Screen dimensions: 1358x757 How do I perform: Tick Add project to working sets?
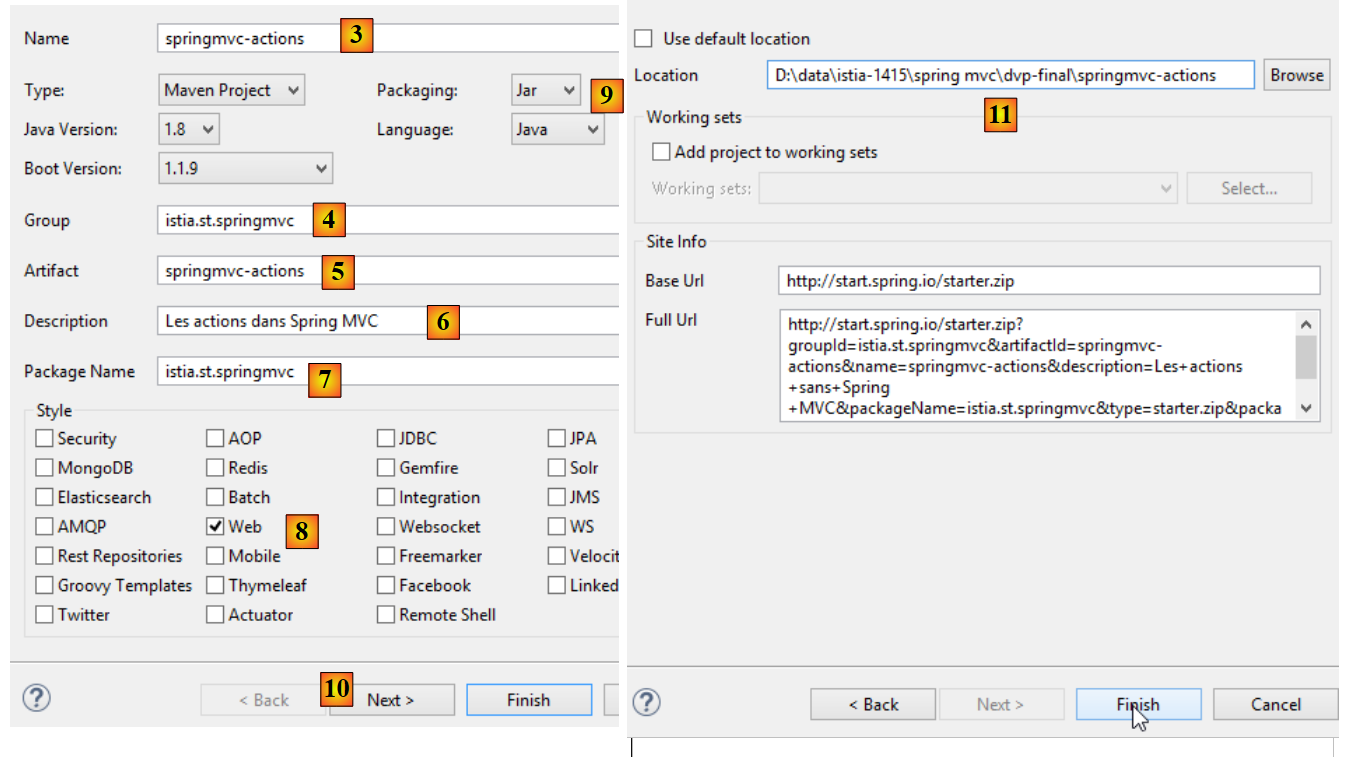[661, 153]
